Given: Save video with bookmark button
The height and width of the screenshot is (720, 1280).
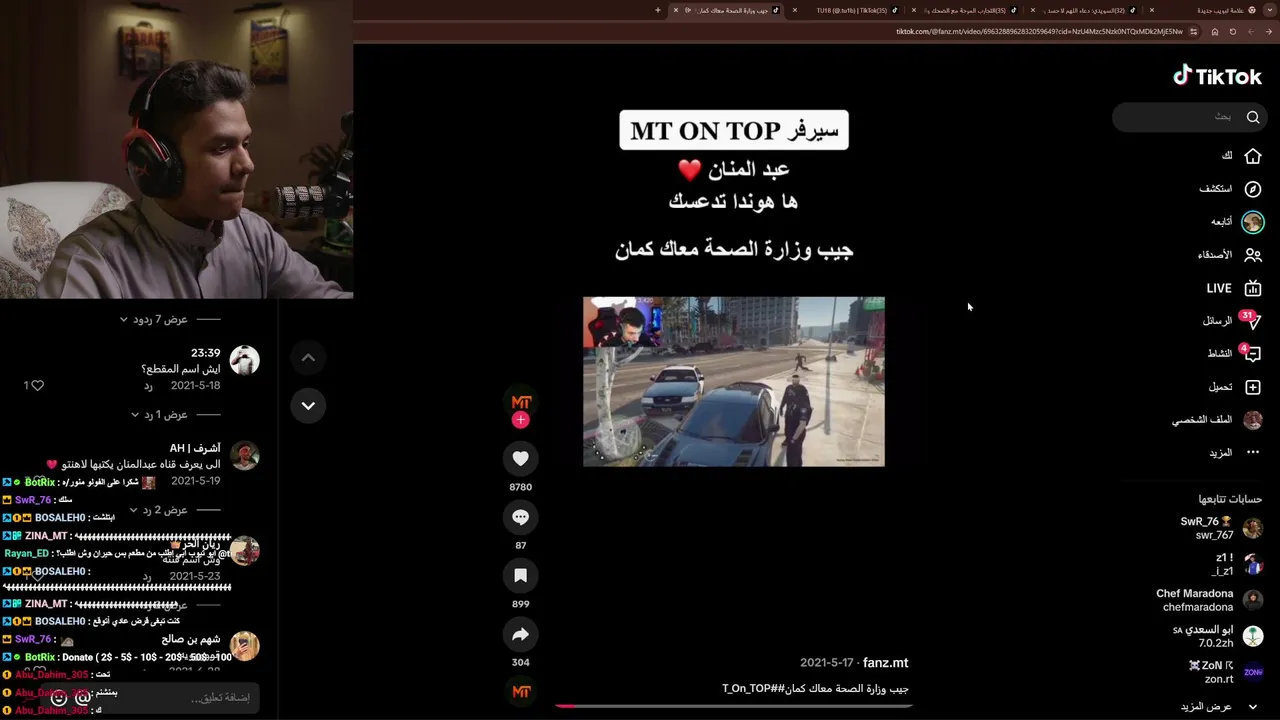Looking at the screenshot, I should [520, 575].
